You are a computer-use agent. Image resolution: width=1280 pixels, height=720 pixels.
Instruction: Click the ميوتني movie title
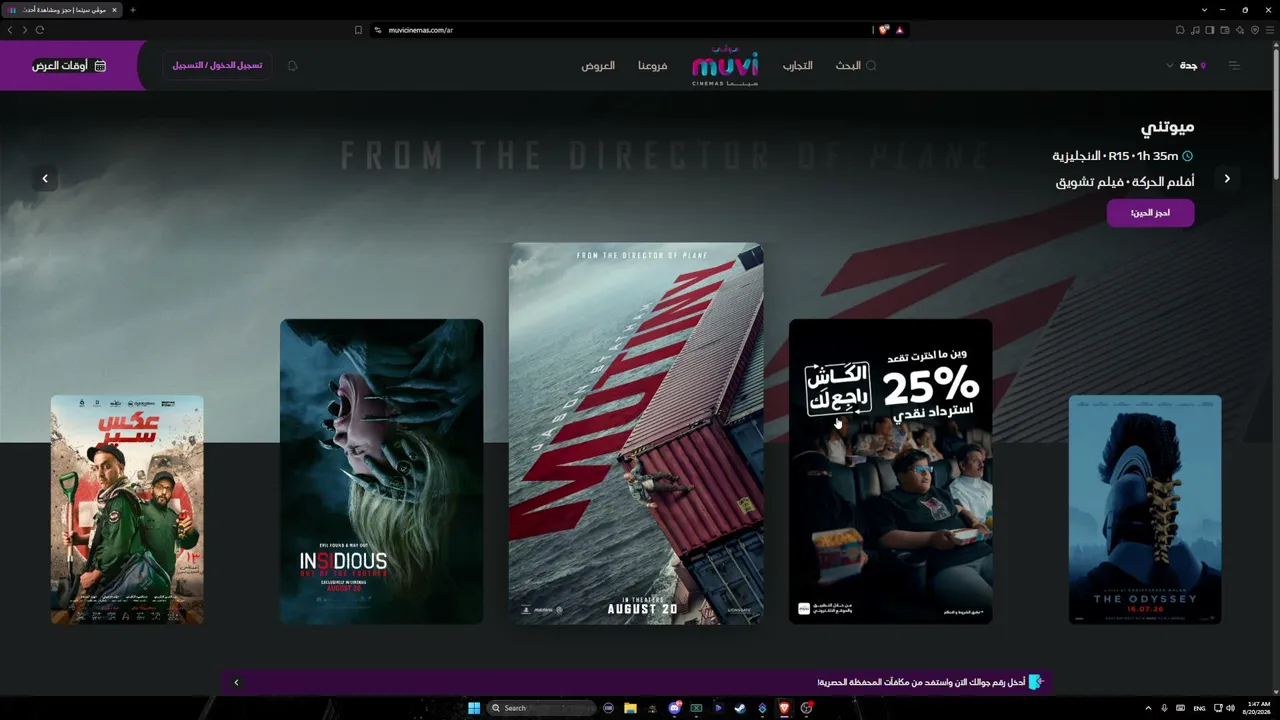(1167, 127)
